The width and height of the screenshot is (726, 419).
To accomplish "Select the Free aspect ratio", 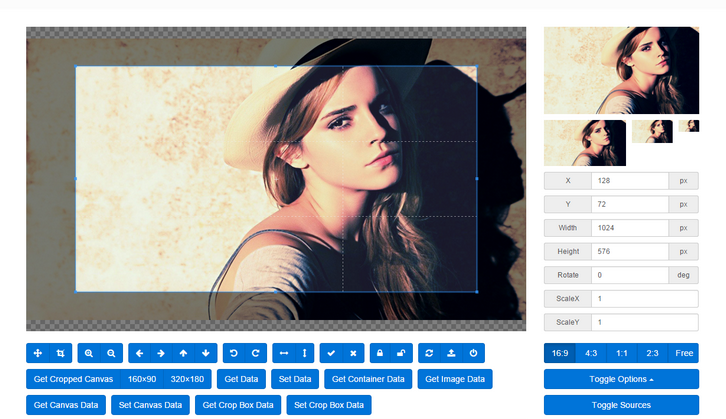I will [x=684, y=353].
